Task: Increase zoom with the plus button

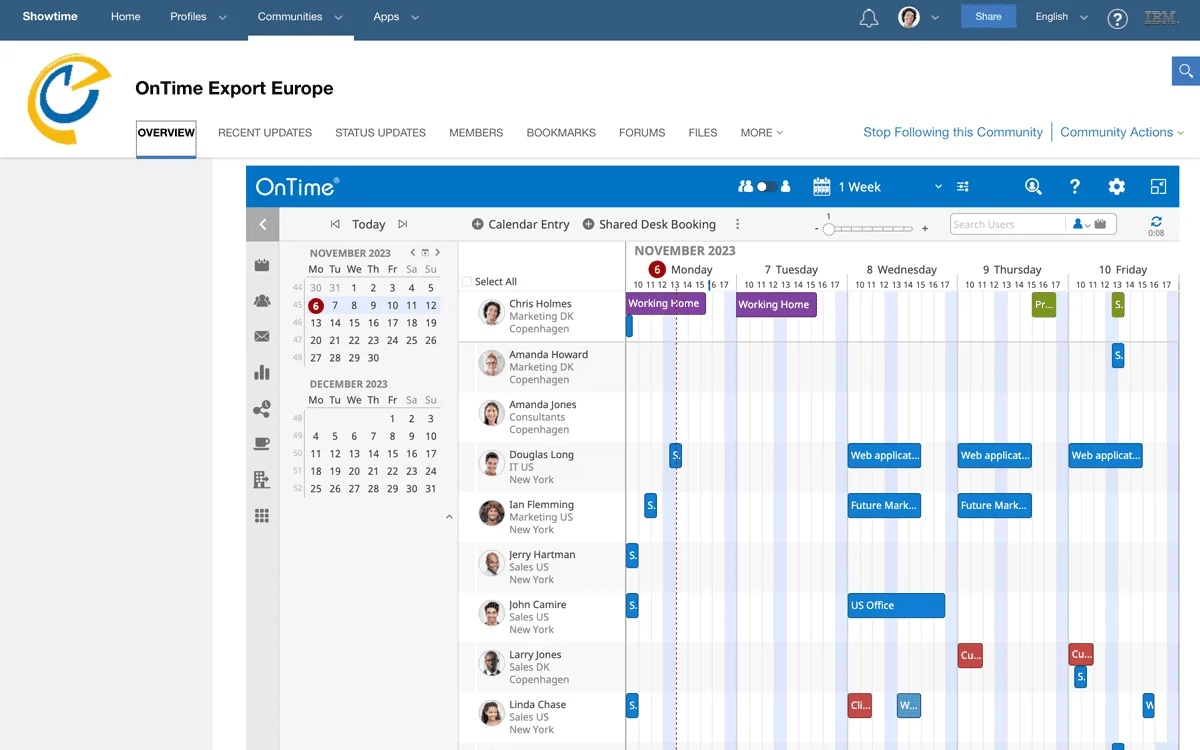Action: pyautogui.click(x=925, y=229)
